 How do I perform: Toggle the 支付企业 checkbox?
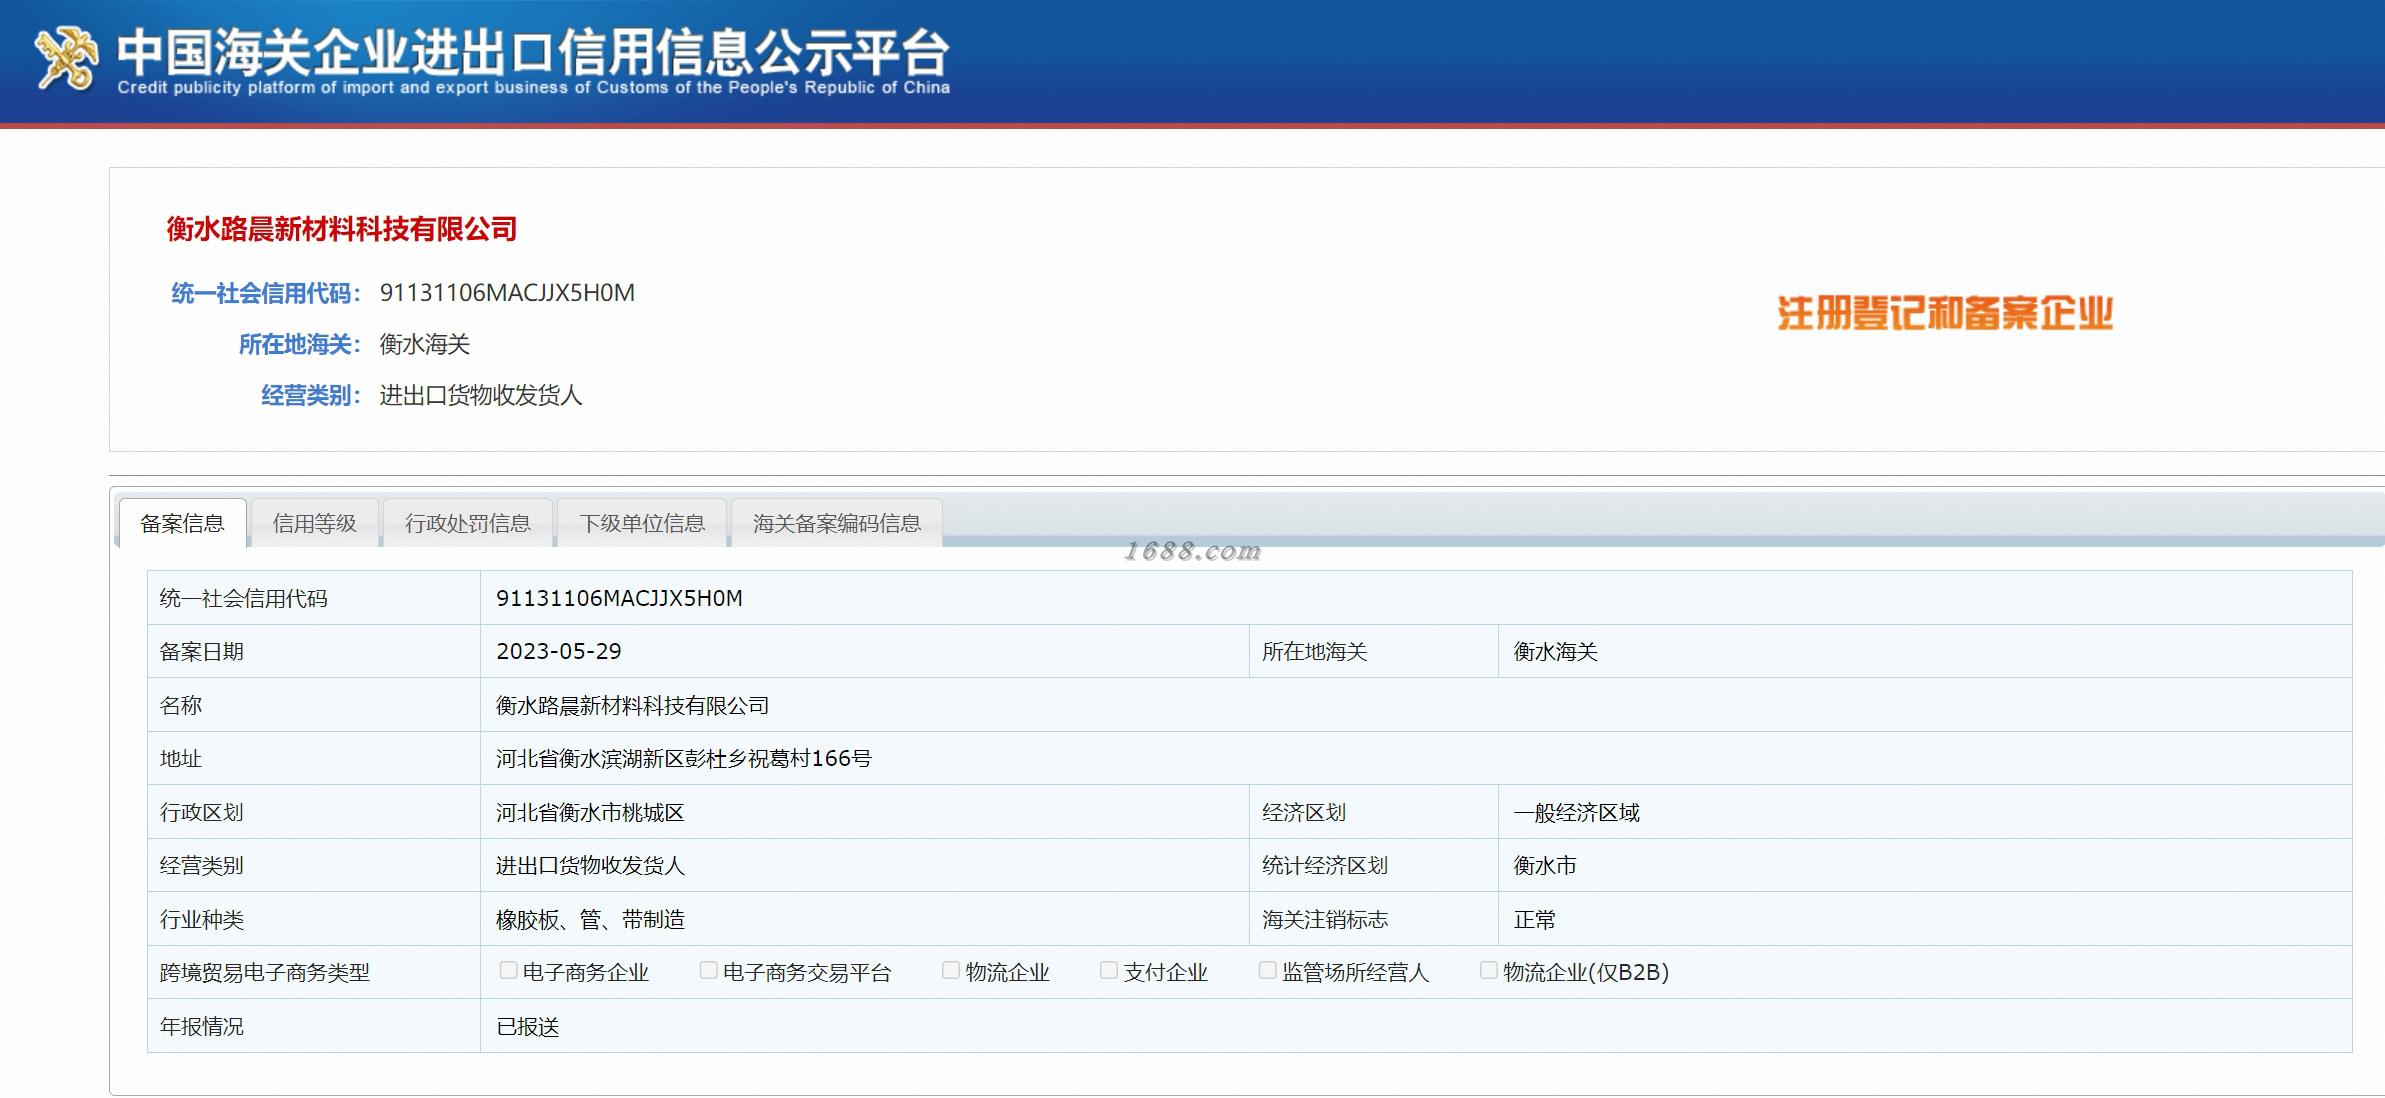pyautogui.click(x=1108, y=970)
